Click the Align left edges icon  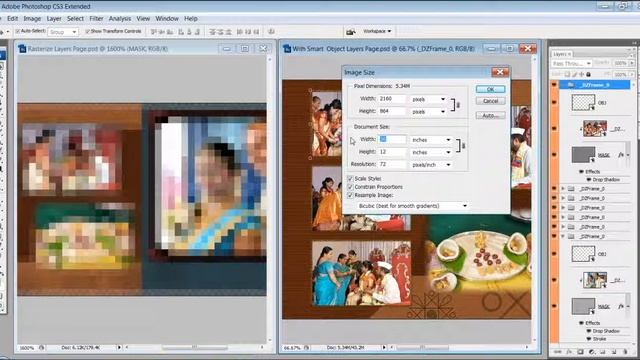tap(181, 32)
